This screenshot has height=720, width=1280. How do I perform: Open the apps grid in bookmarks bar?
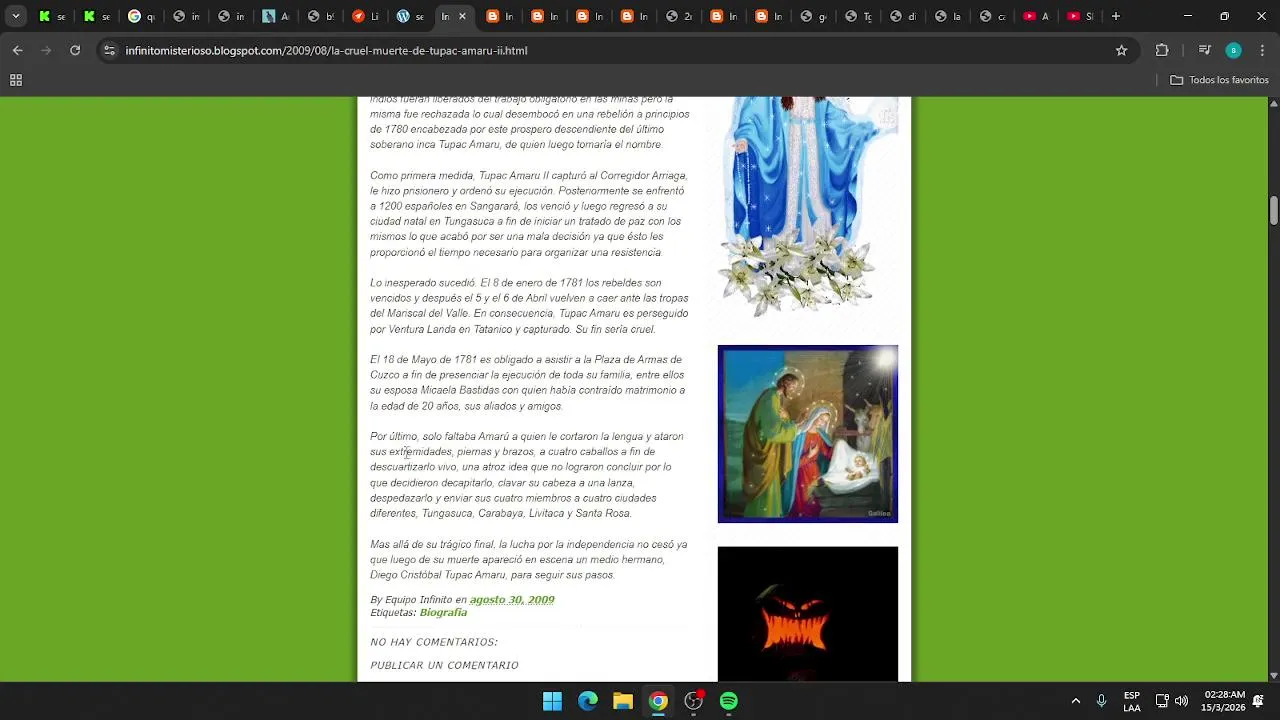(x=16, y=80)
